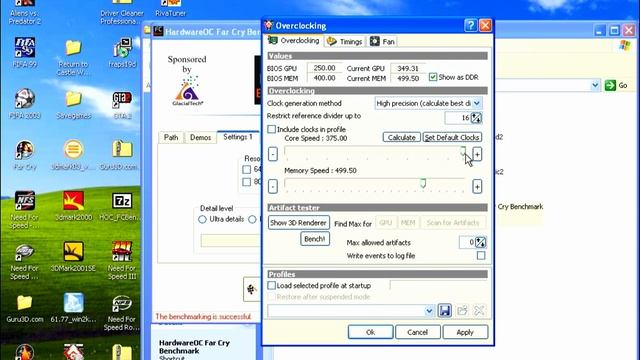
Task: Open the Guru3D.com folder icon
Action: (25, 309)
